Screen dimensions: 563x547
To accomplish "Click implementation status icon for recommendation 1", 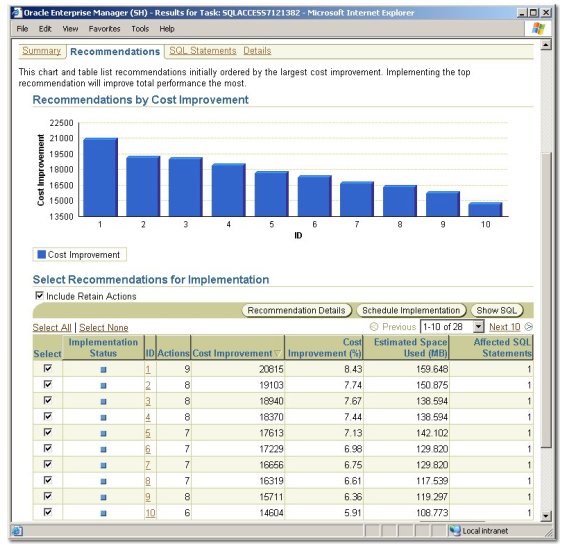I will 103,370.
